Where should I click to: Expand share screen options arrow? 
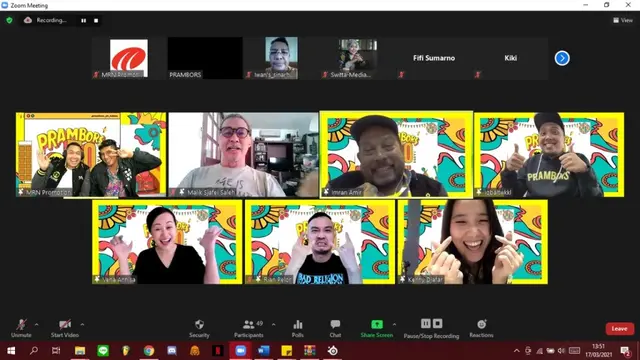point(394,324)
